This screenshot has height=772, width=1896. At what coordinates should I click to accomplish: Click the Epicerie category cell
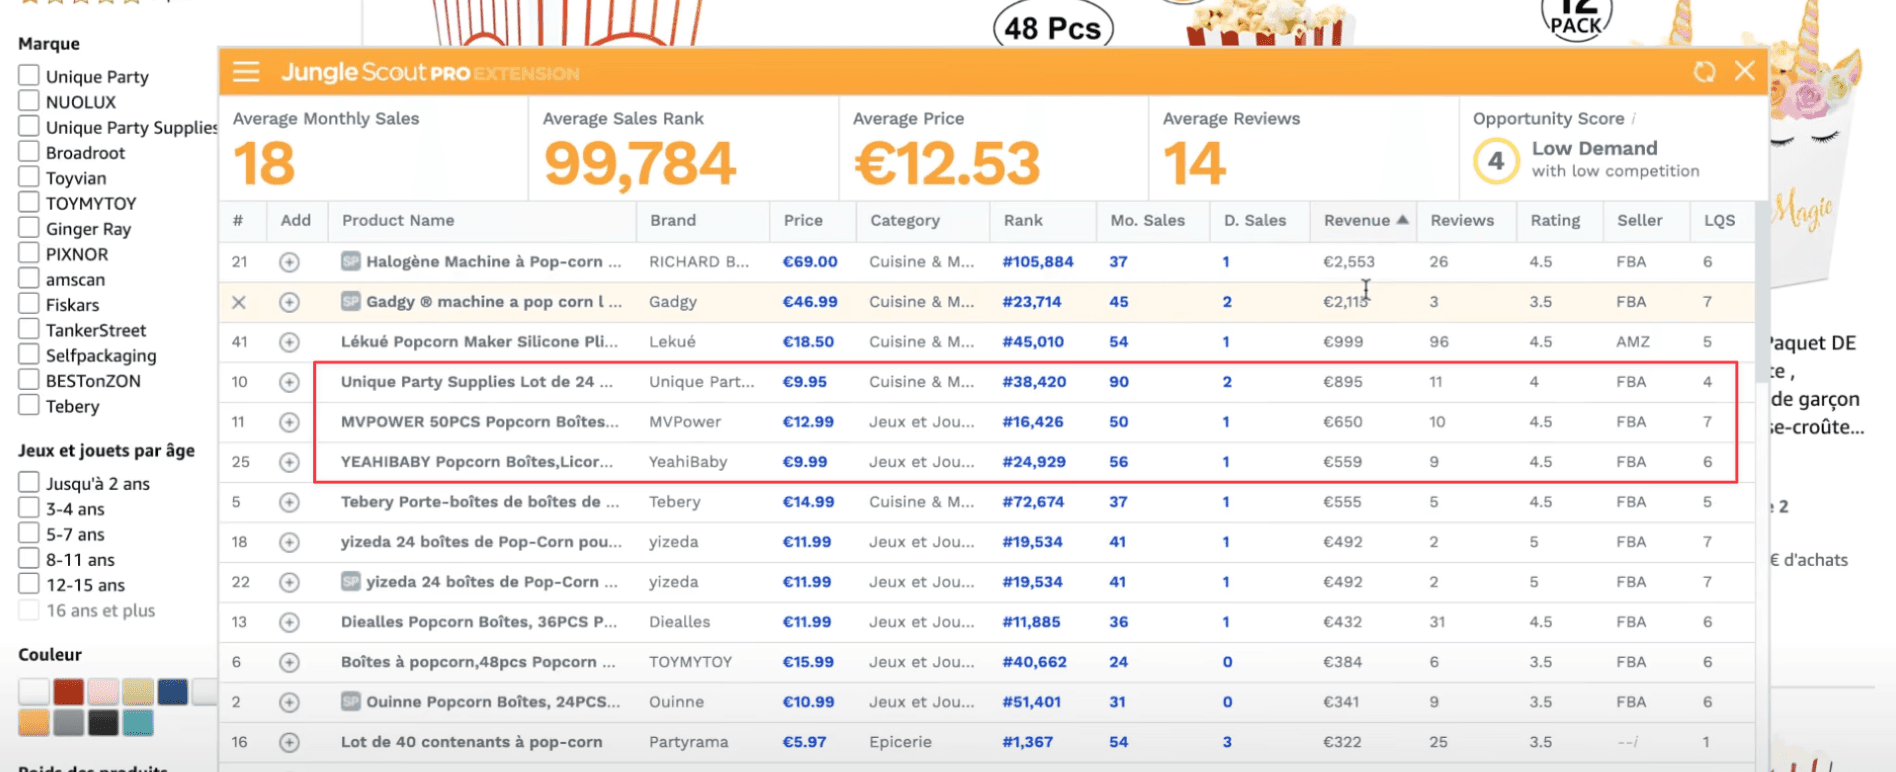pyautogui.click(x=900, y=742)
